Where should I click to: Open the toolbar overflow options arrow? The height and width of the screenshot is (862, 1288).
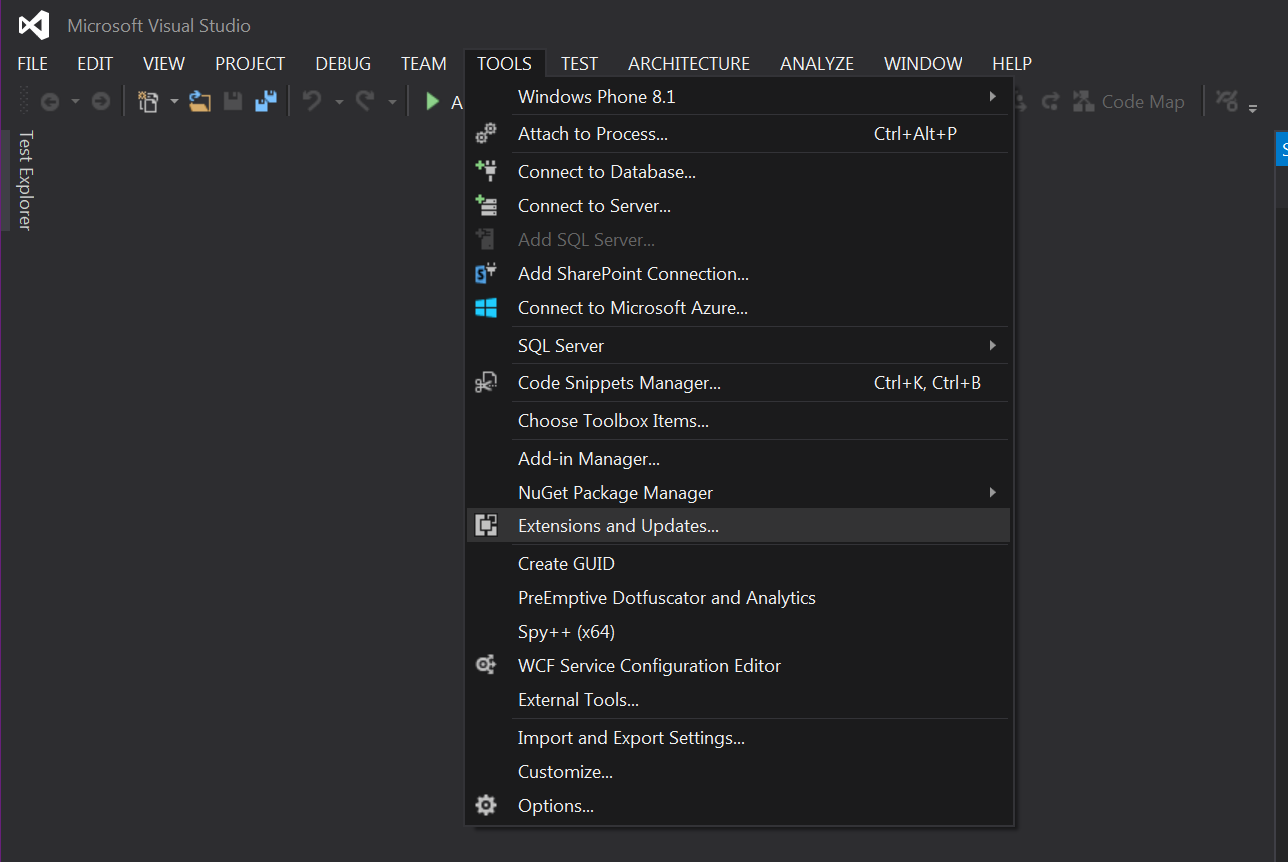[1254, 107]
